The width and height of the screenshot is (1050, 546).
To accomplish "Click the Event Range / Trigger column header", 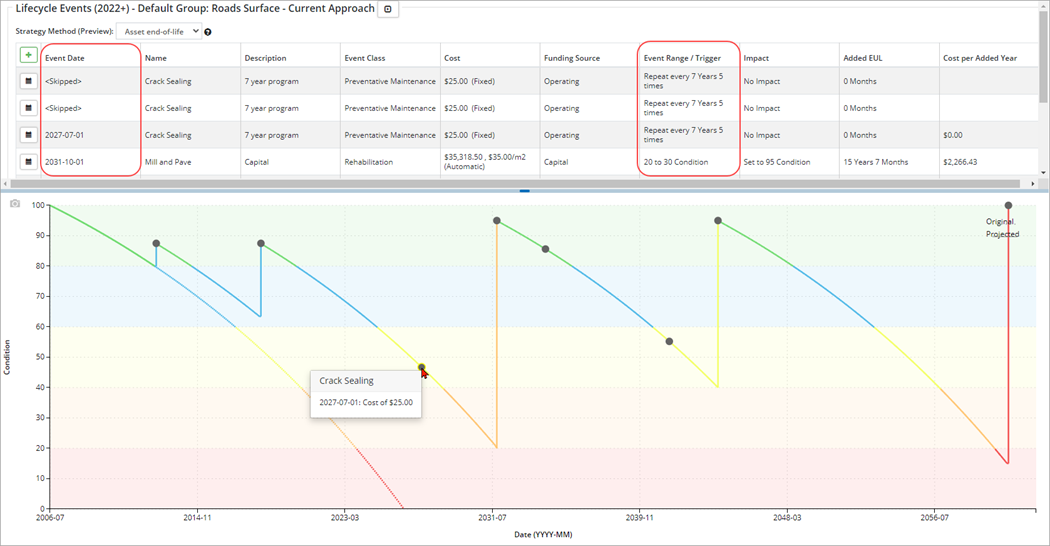I will [x=682, y=58].
